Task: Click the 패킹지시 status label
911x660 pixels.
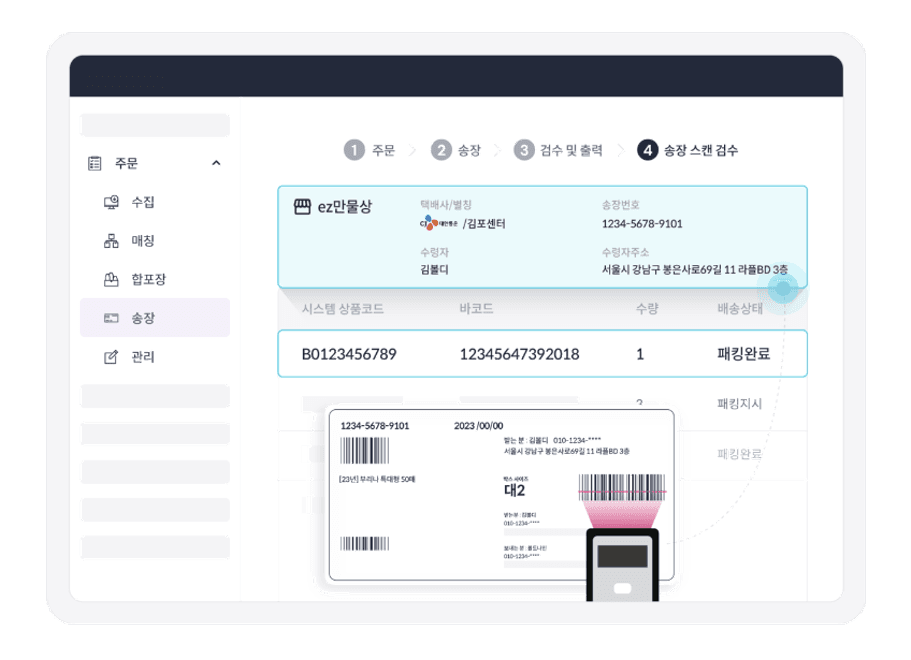Action: click(739, 404)
